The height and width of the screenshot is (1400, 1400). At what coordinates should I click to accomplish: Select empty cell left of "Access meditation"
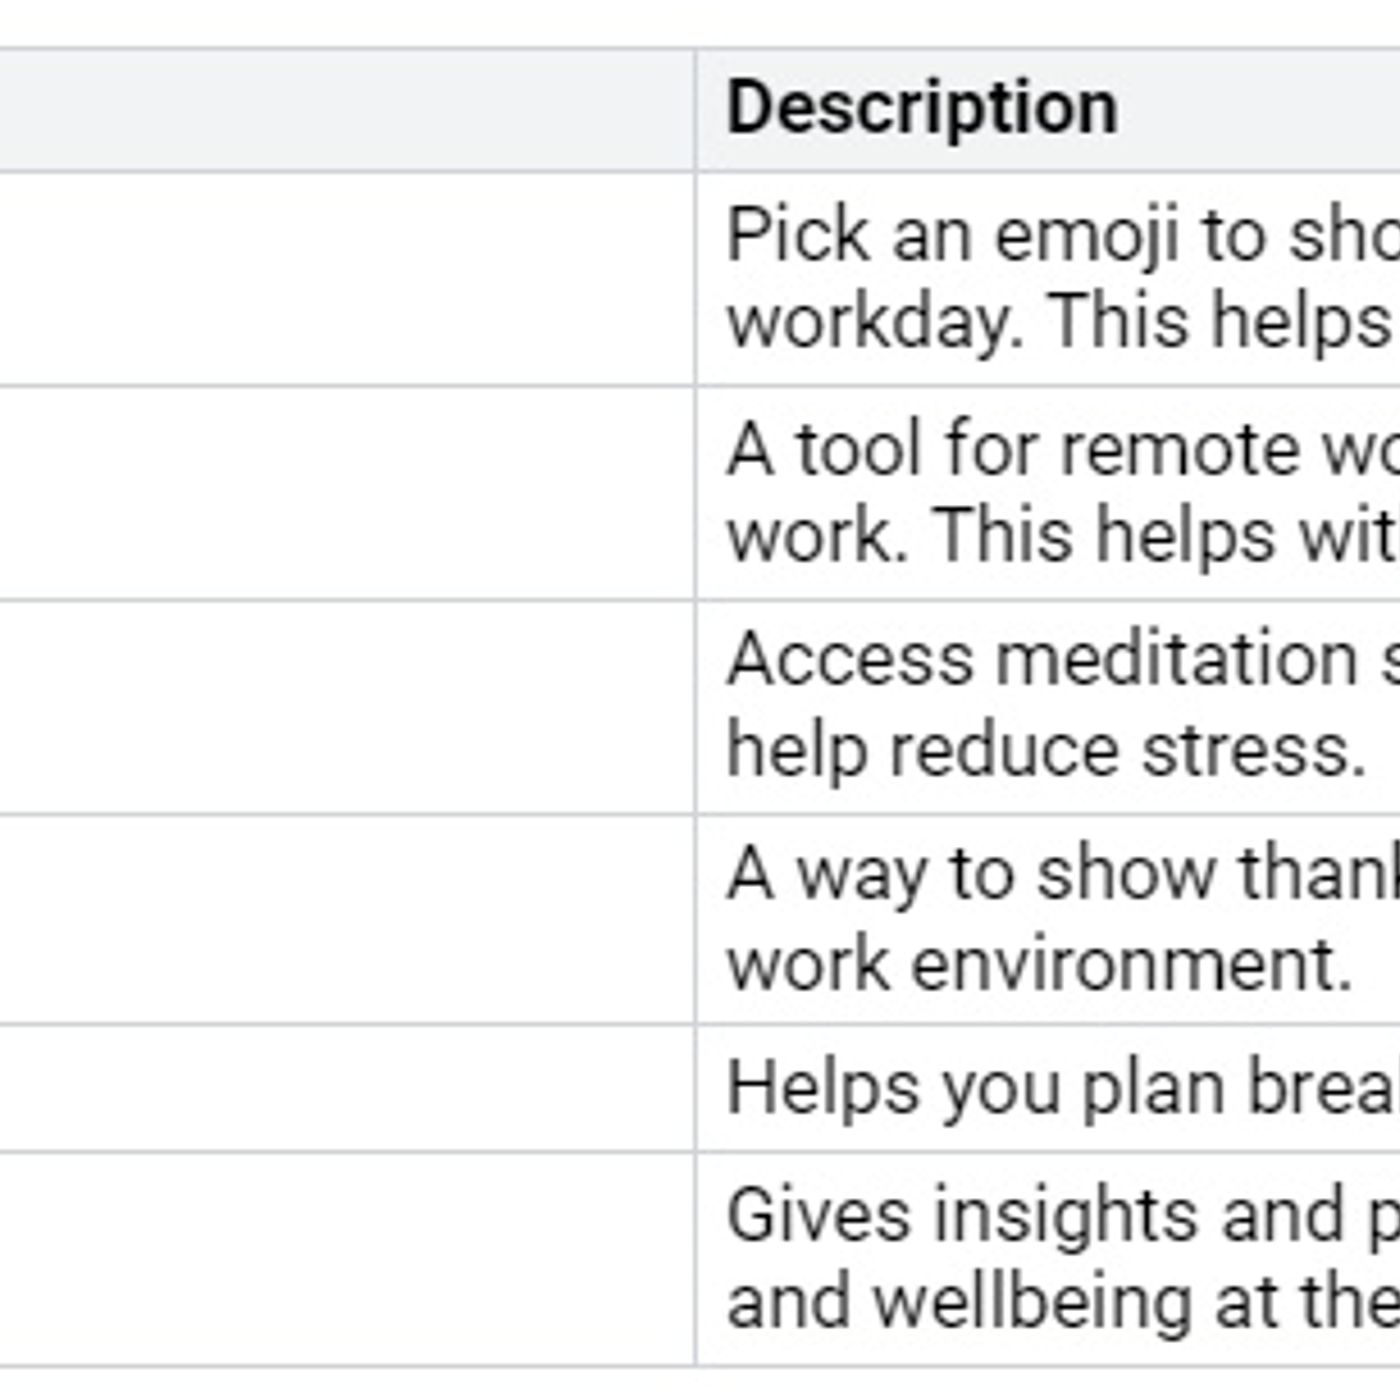tap(346, 706)
